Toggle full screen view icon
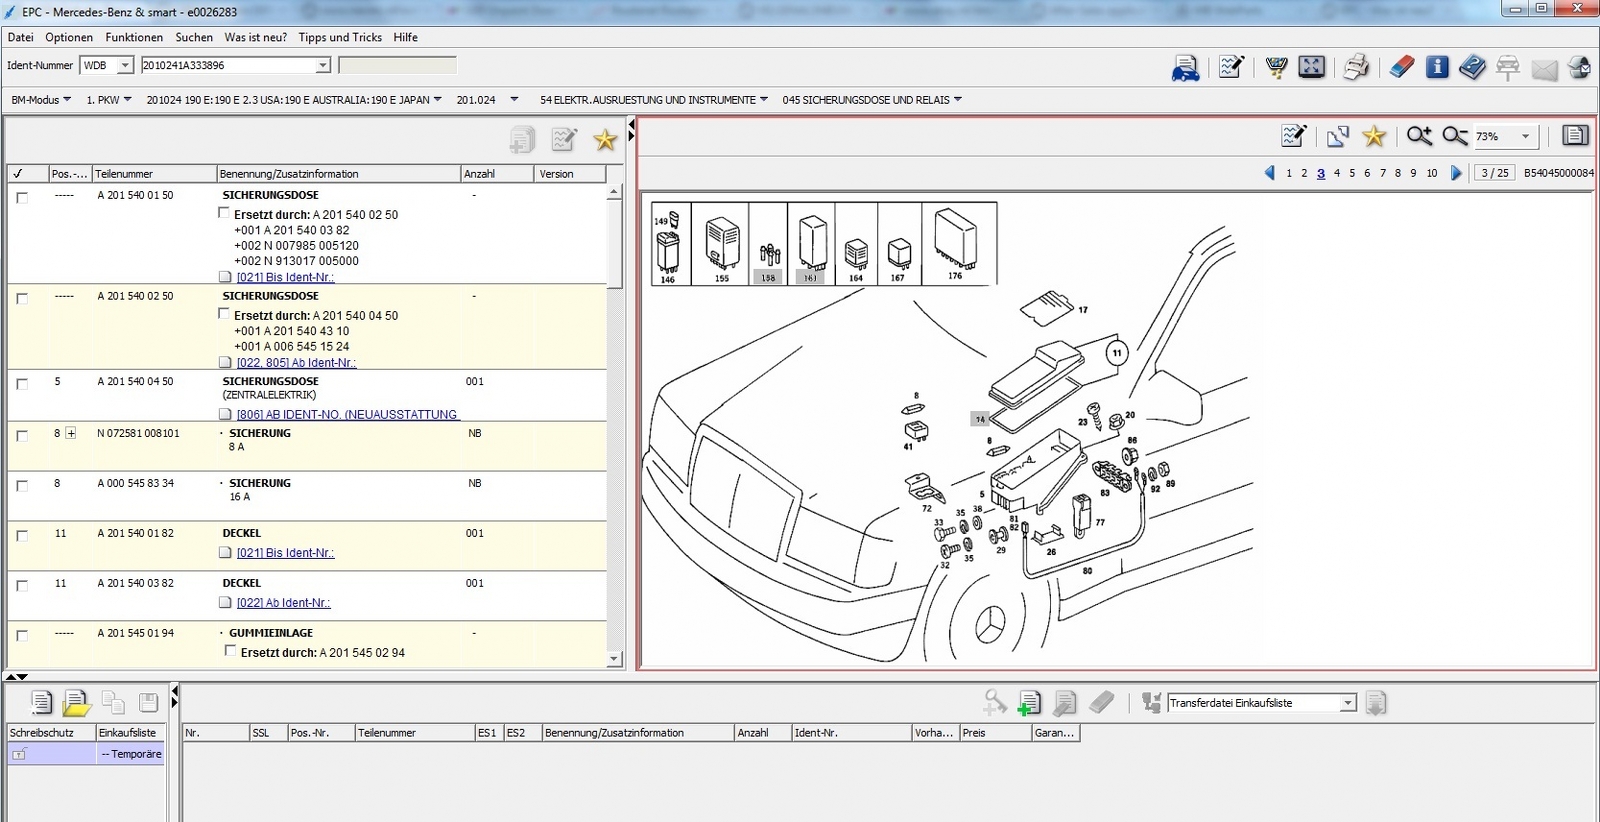The height and width of the screenshot is (822, 1600). click(x=1311, y=67)
